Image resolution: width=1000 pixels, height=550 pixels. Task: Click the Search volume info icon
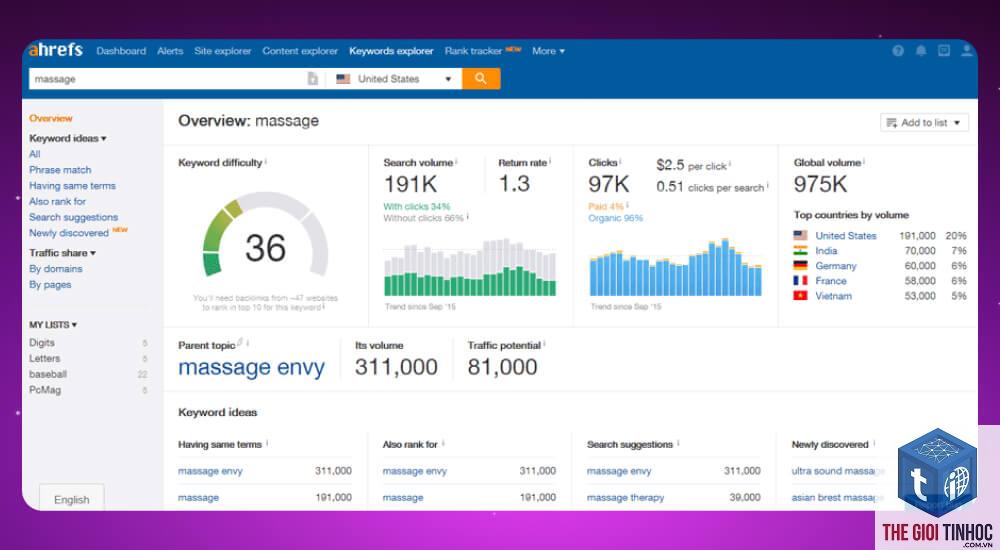pyautogui.click(x=457, y=162)
